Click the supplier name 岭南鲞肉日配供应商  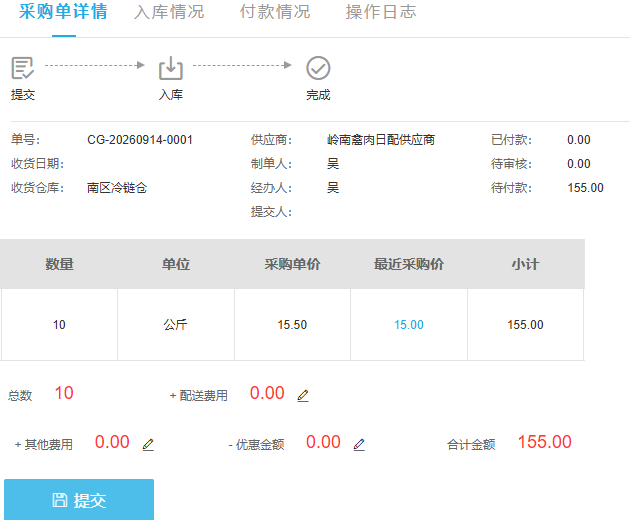(381, 140)
